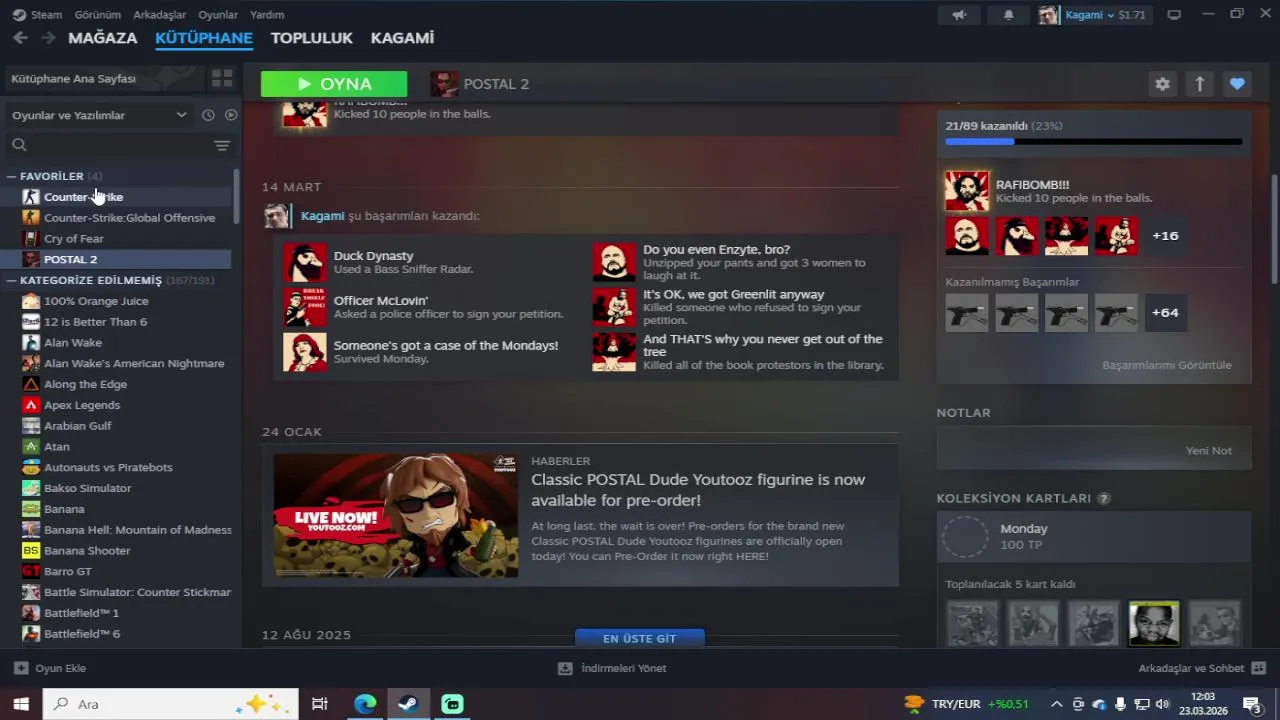This screenshot has height=720, width=1280.
Task: Open the announcements megaphone icon
Action: point(959,15)
